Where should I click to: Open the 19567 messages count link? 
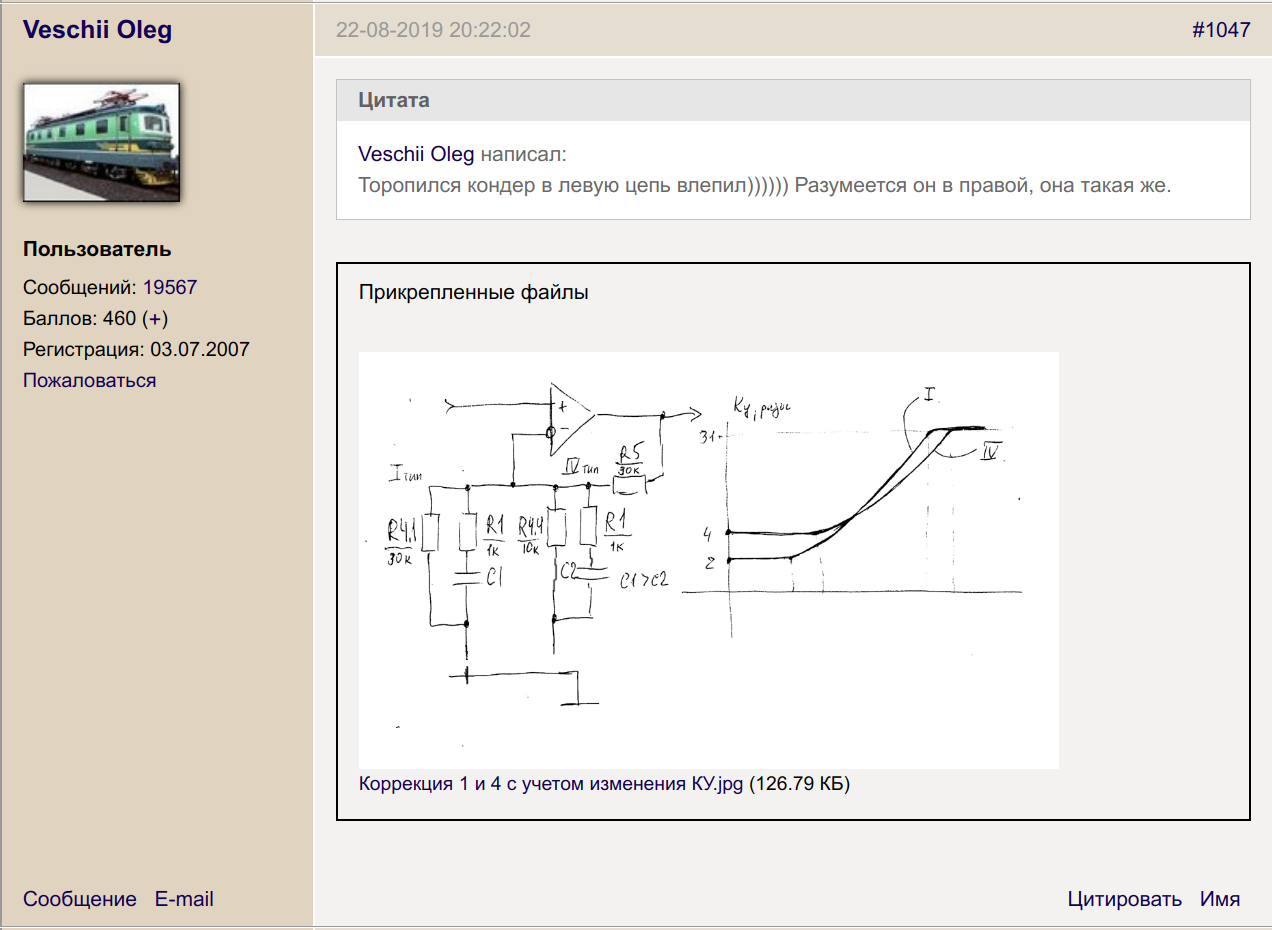(x=170, y=287)
